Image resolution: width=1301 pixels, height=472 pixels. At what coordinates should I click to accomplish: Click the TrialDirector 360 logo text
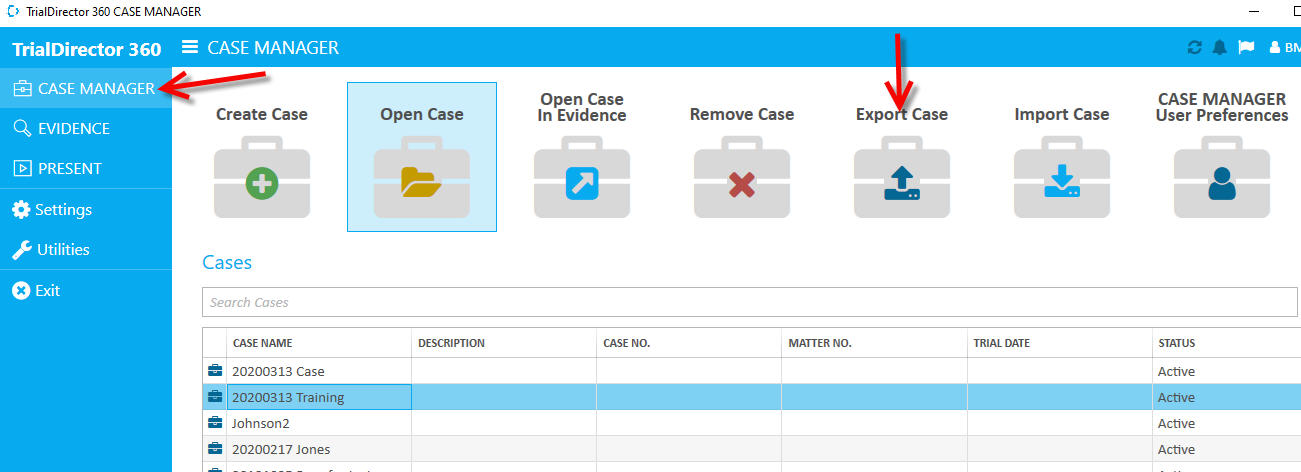coord(86,49)
